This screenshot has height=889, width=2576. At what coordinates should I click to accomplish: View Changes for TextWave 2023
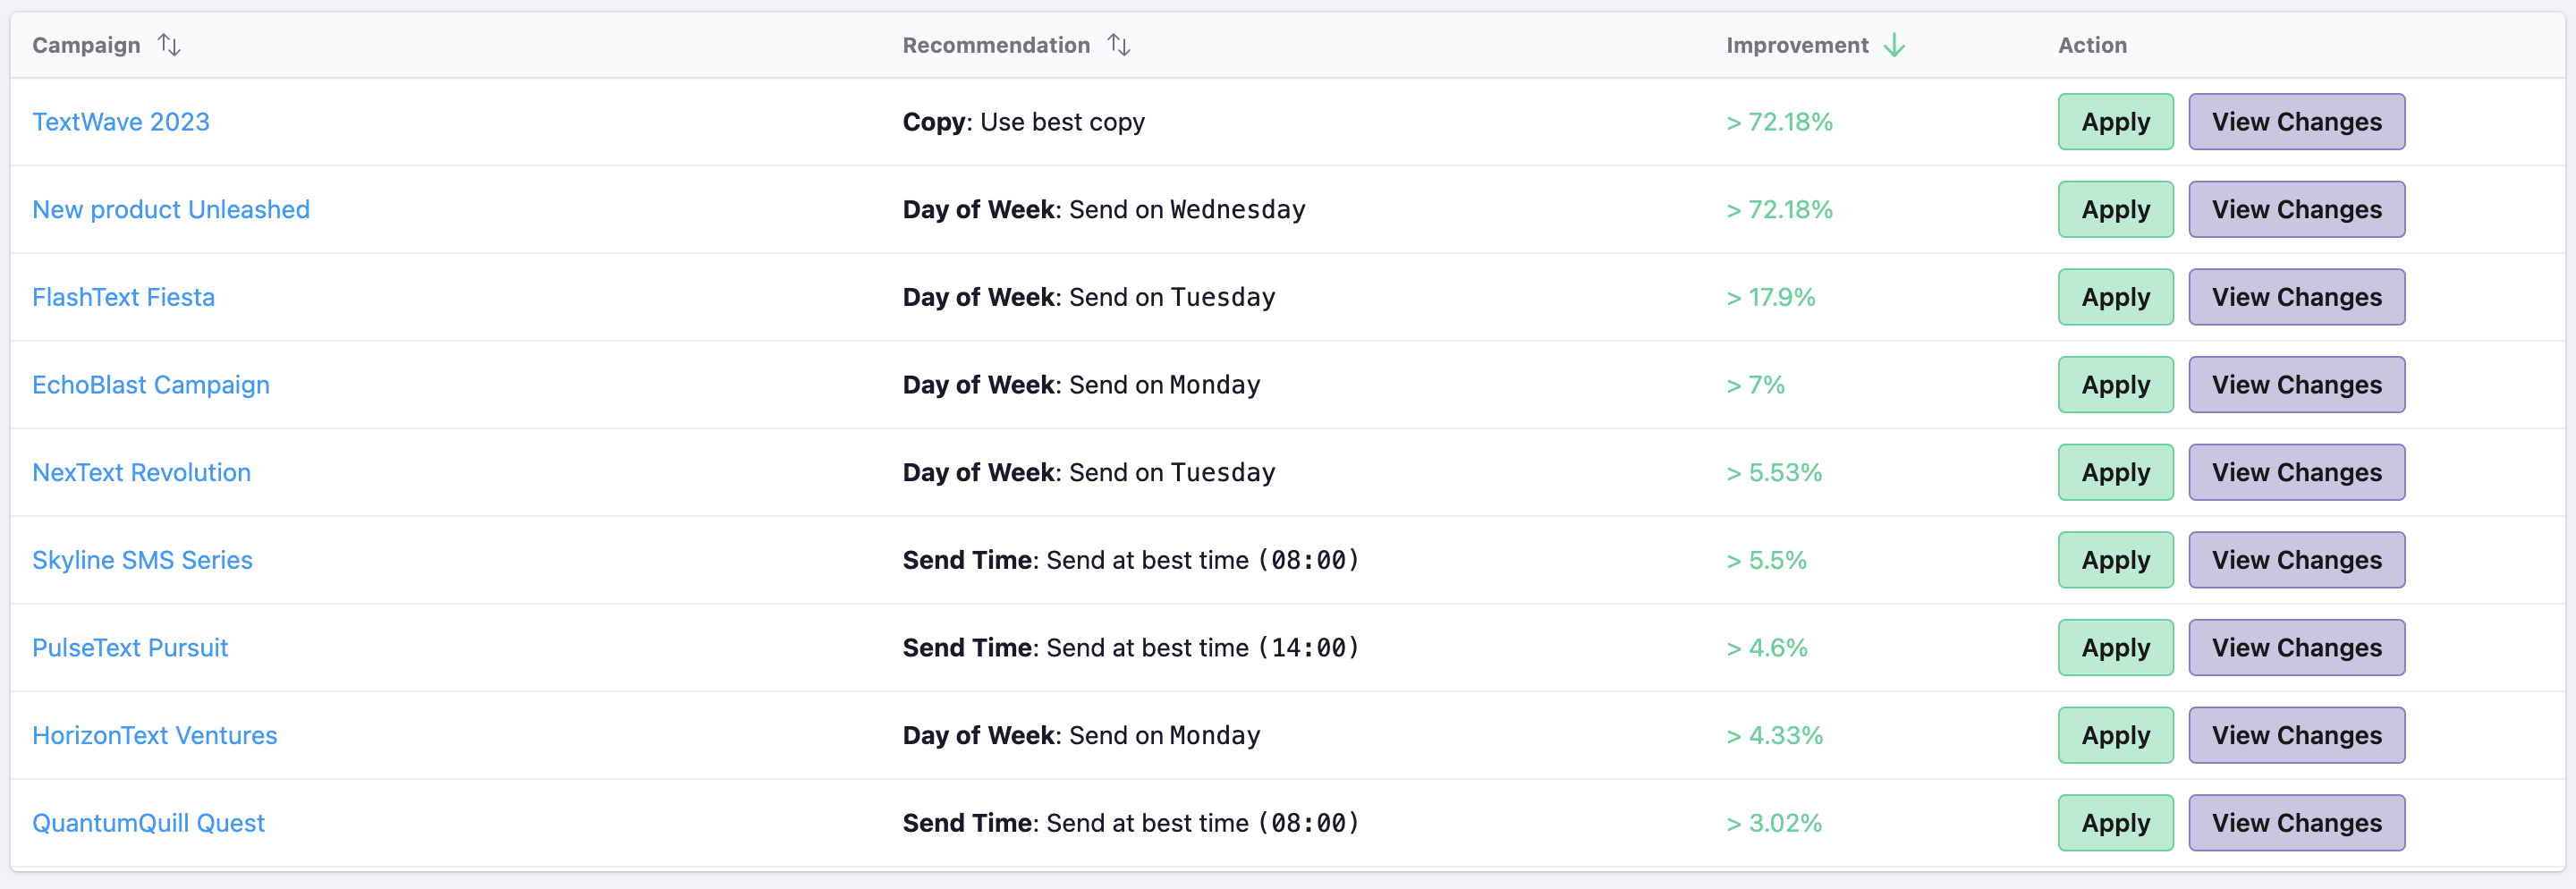tap(2296, 122)
